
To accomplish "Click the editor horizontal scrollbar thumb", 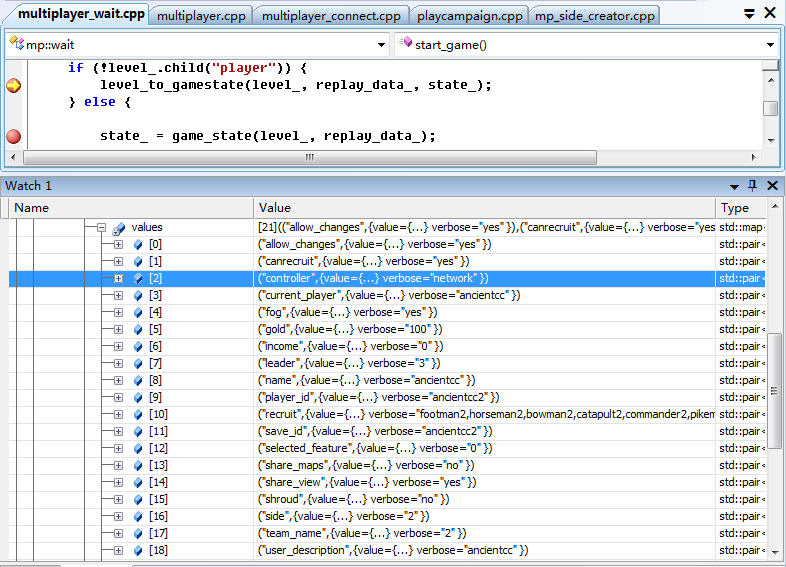I will [310, 157].
